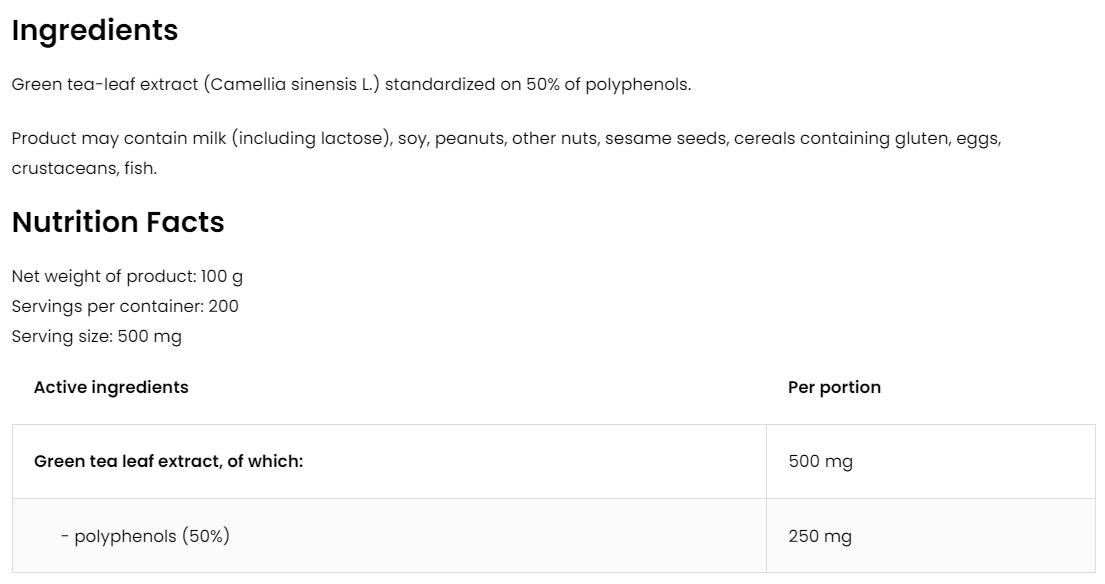Select the "250 mg" table cell
This screenshot has width=1105, height=584.
pos(820,536)
